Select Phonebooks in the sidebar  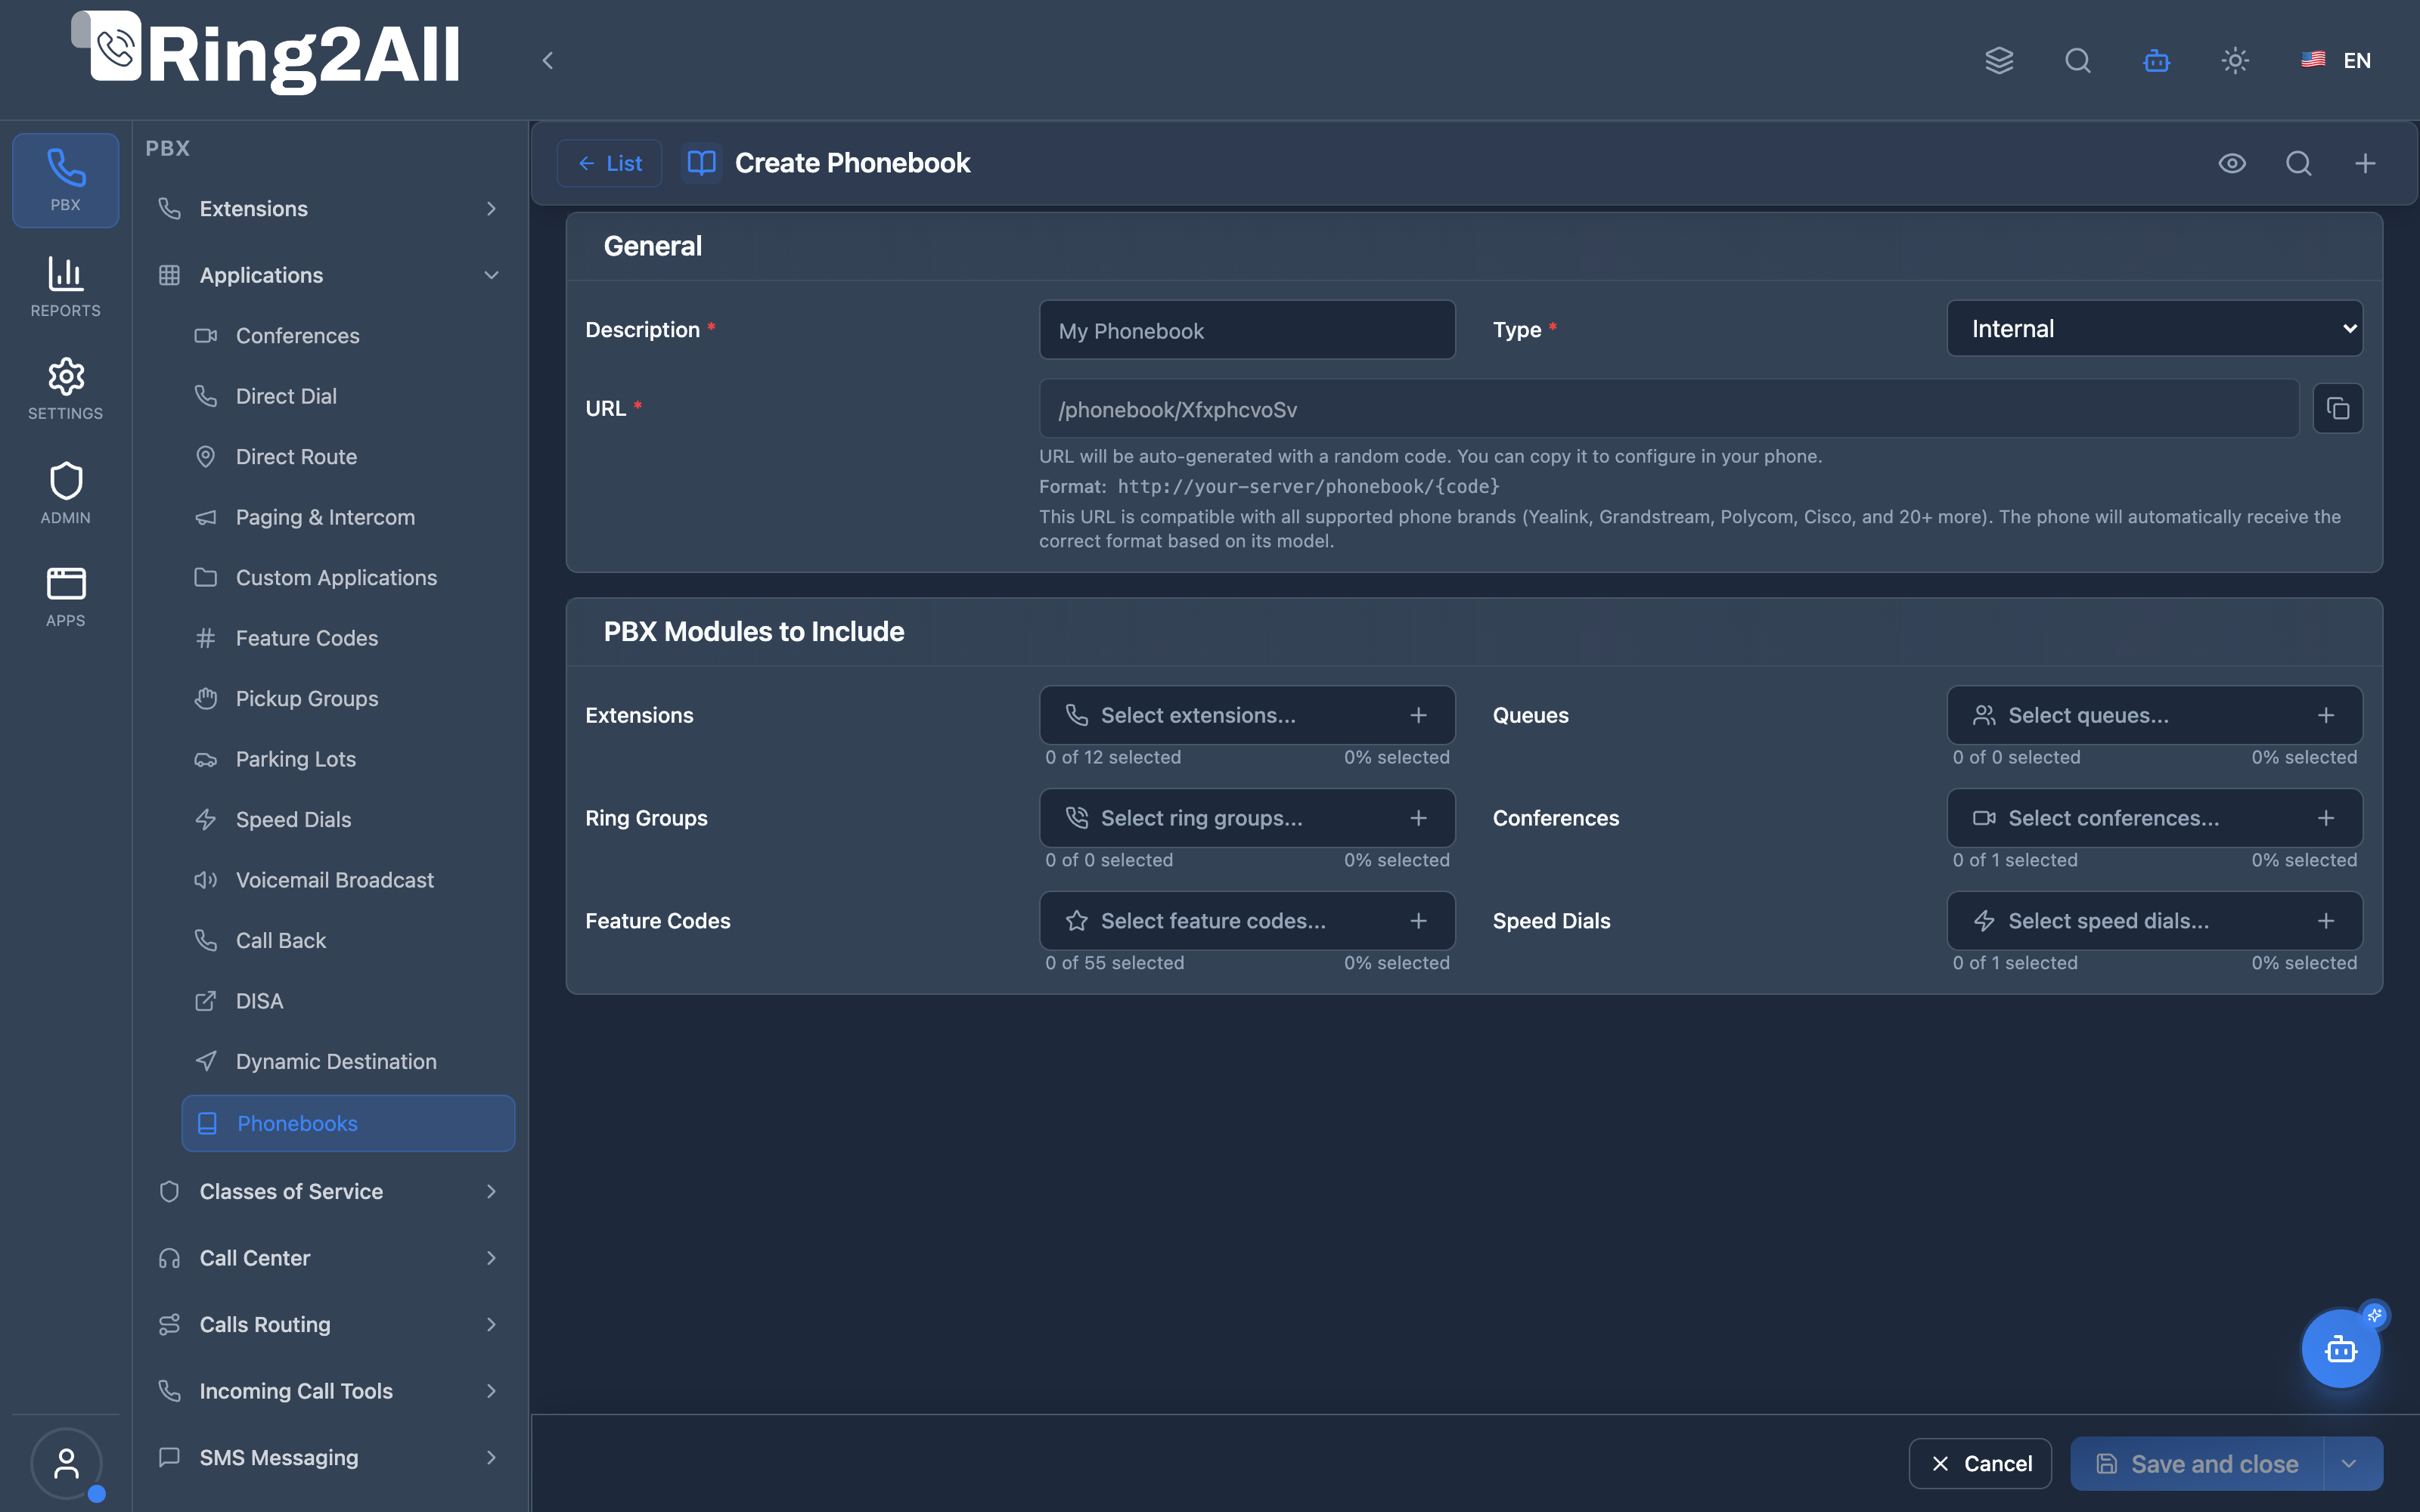pyautogui.click(x=349, y=1123)
